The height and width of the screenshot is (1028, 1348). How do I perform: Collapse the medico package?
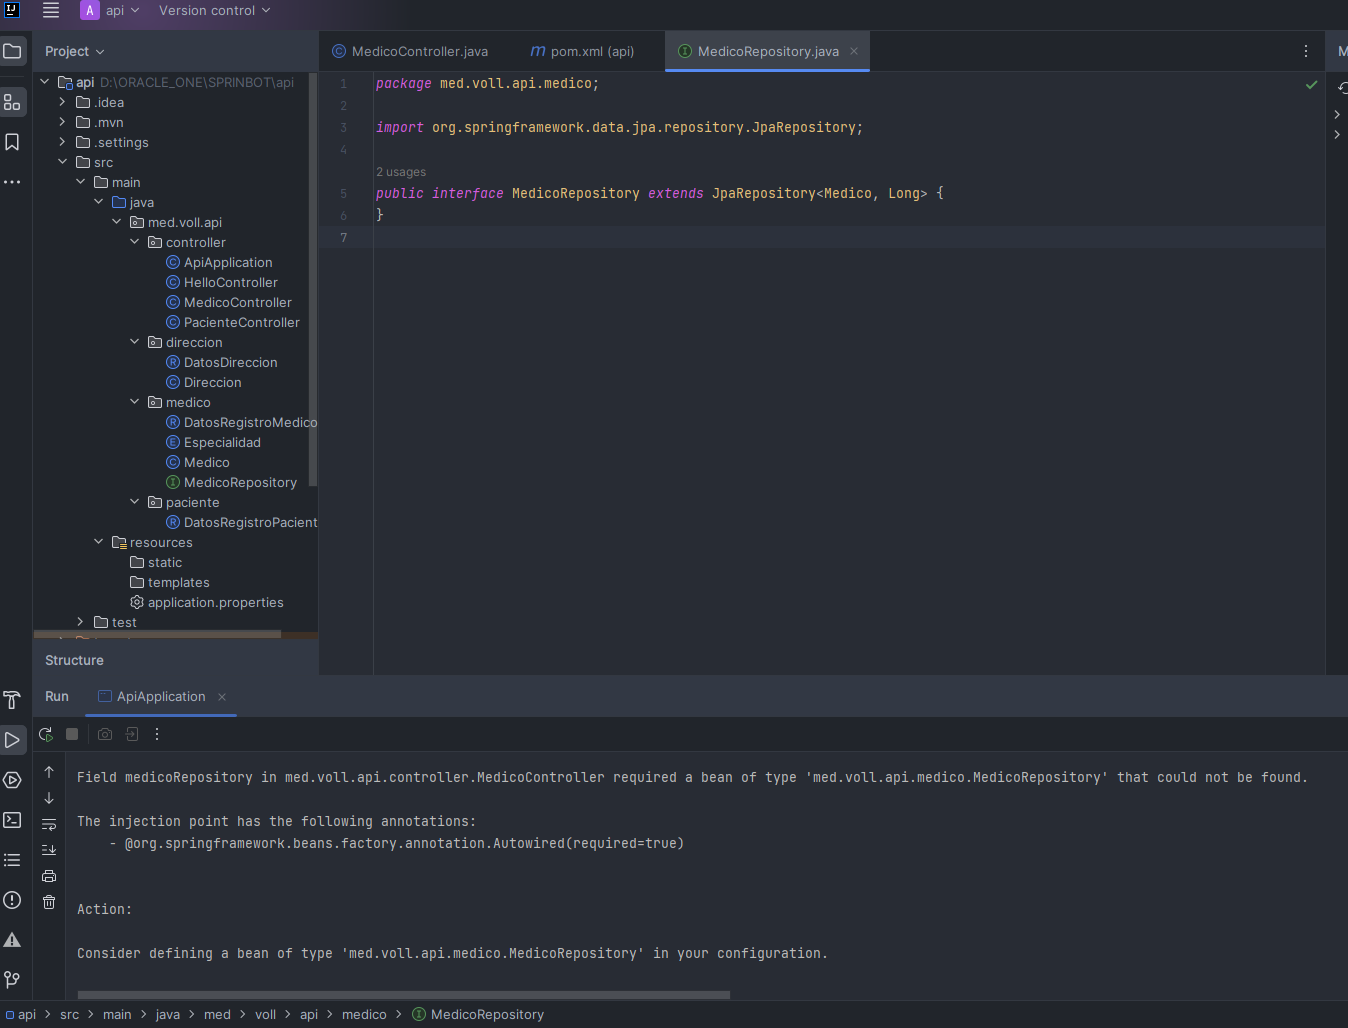(x=135, y=402)
